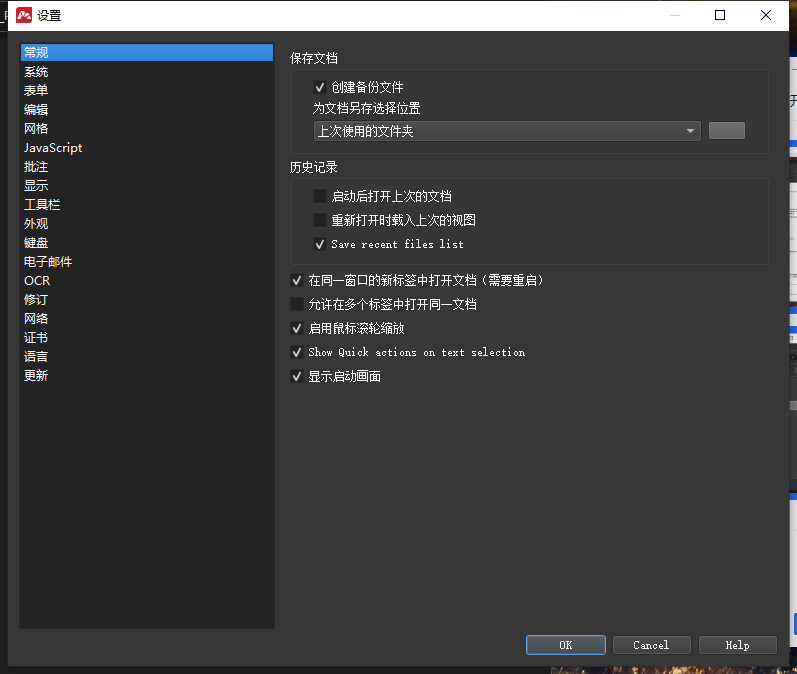The width and height of the screenshot is (797, 674).
Task: Uncheck Save recent files list
Action: click(x=320, y=244)
